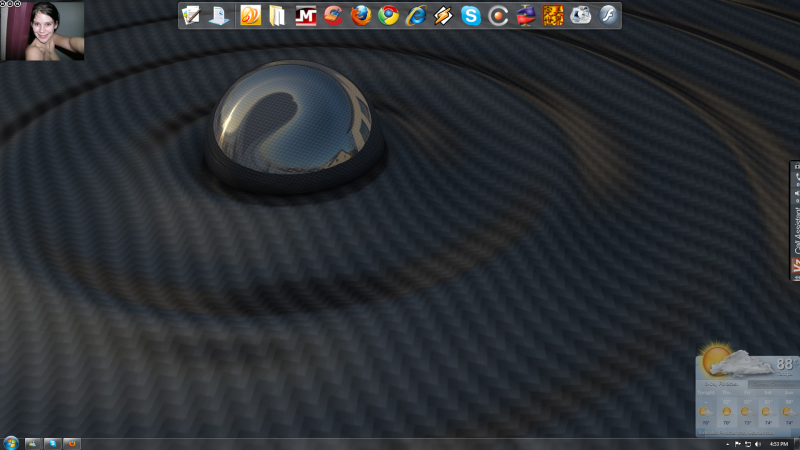
Task: Launch Skype from the dock
Action: click(471, 15)
